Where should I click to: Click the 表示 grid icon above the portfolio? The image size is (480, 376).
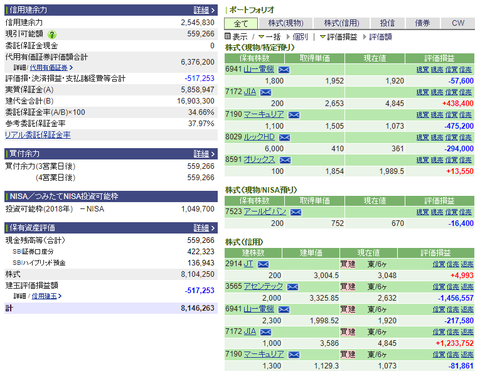coord(228,36)
